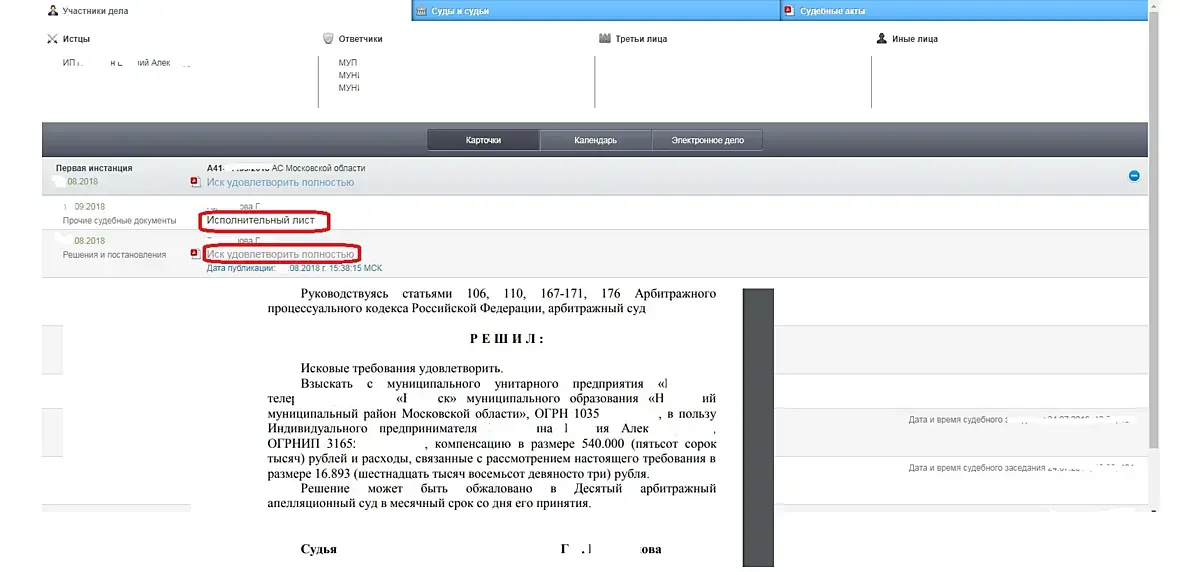
Task: Click the Истцы heading
Action: [75, 38]
